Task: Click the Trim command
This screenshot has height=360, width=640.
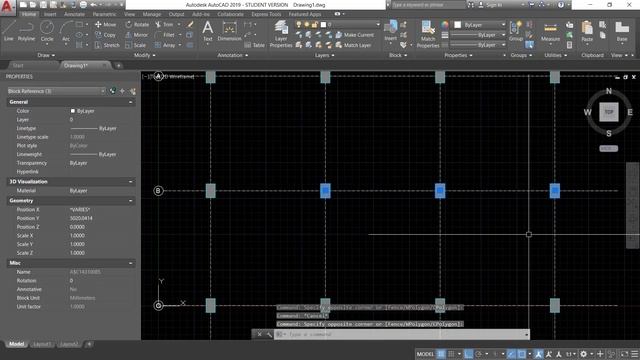Action: coord(164,24)
